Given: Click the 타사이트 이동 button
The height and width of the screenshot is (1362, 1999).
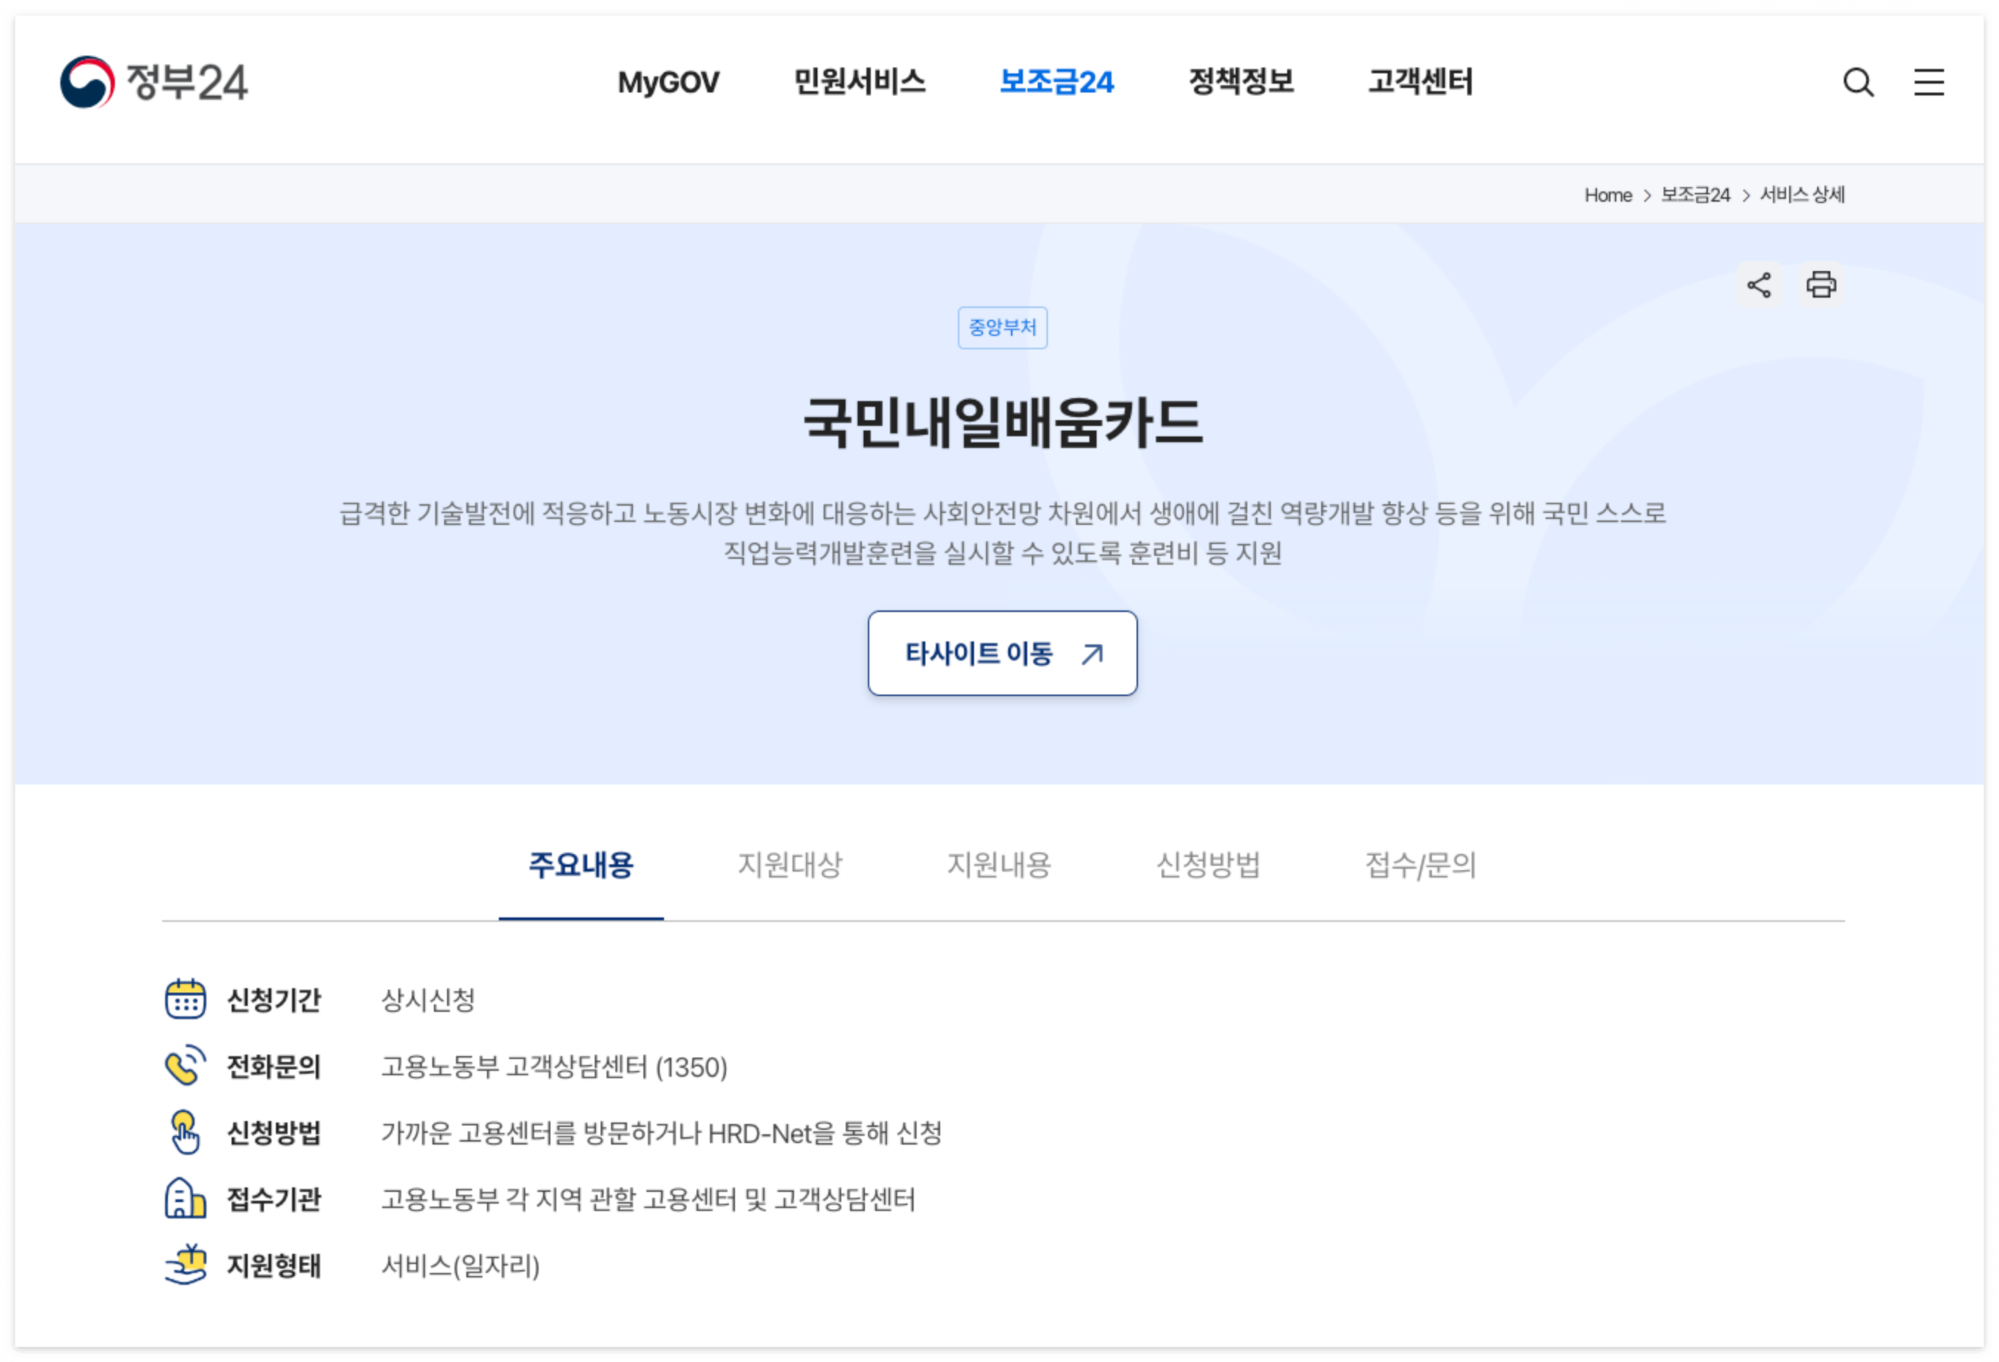Looking at the screenshot, I should tap(1002, 653).
